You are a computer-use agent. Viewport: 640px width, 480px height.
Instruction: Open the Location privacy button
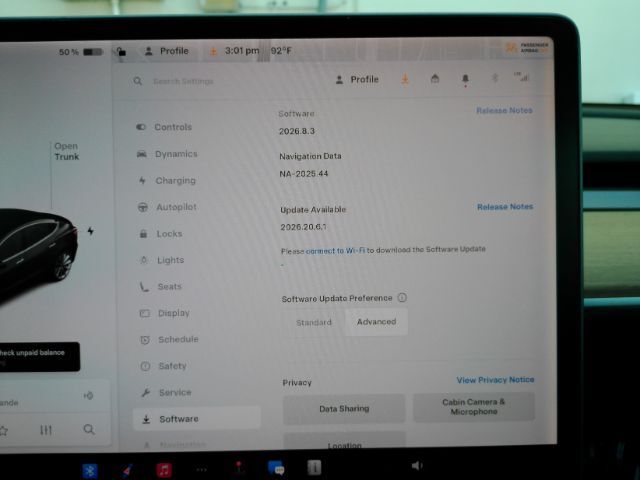344,442
